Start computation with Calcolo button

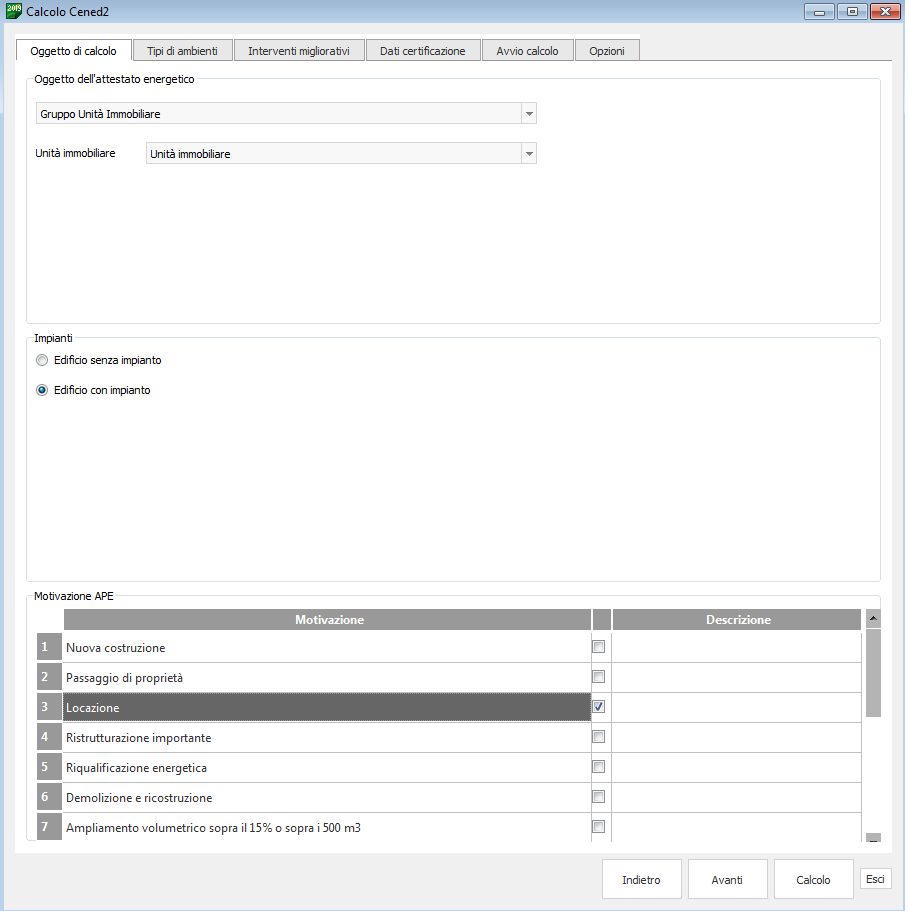click(813, 880)
